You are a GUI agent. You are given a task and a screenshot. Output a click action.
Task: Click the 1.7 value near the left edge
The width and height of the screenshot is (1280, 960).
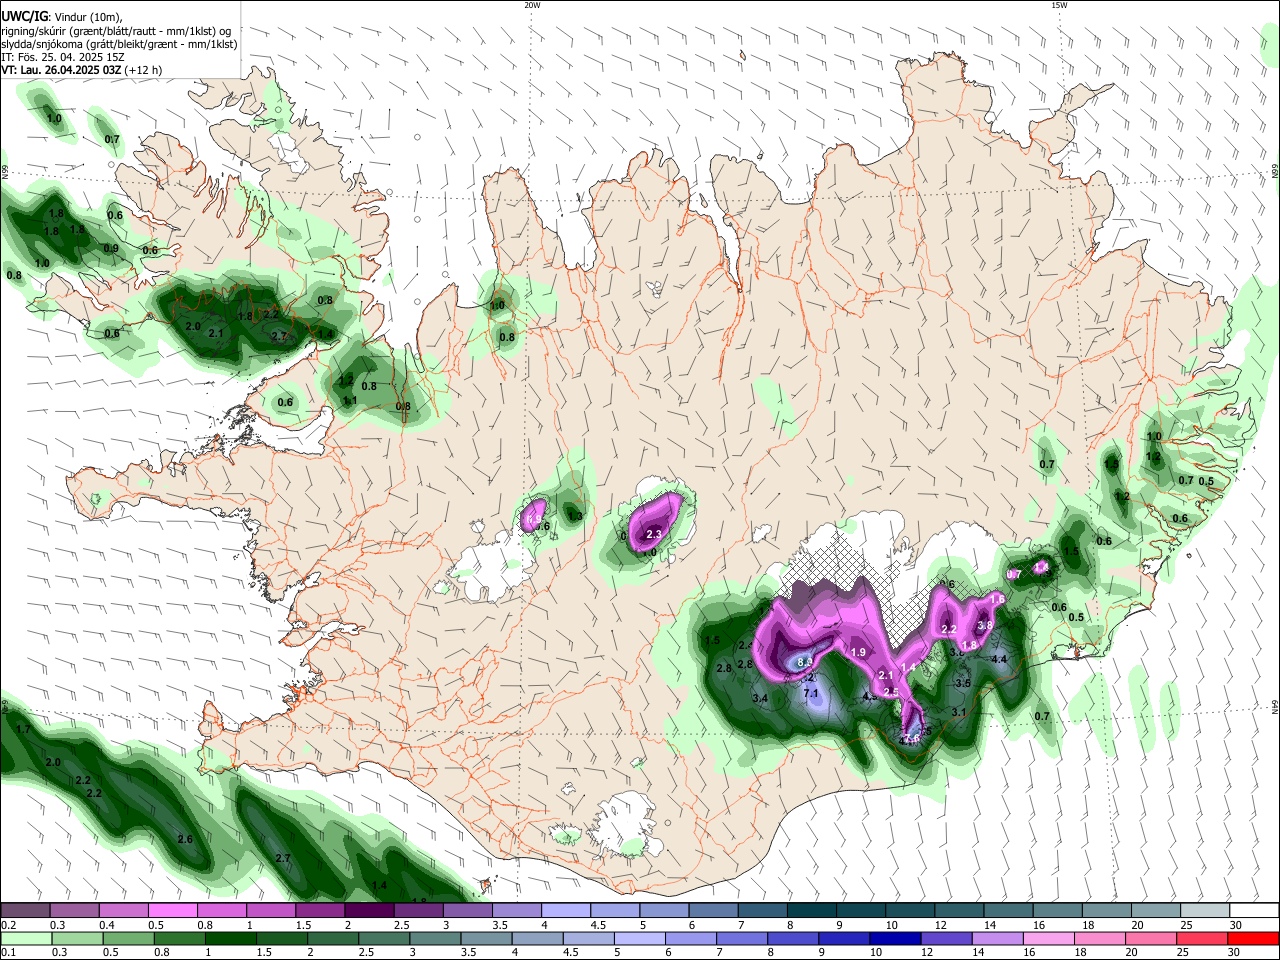tap(24, 731)
